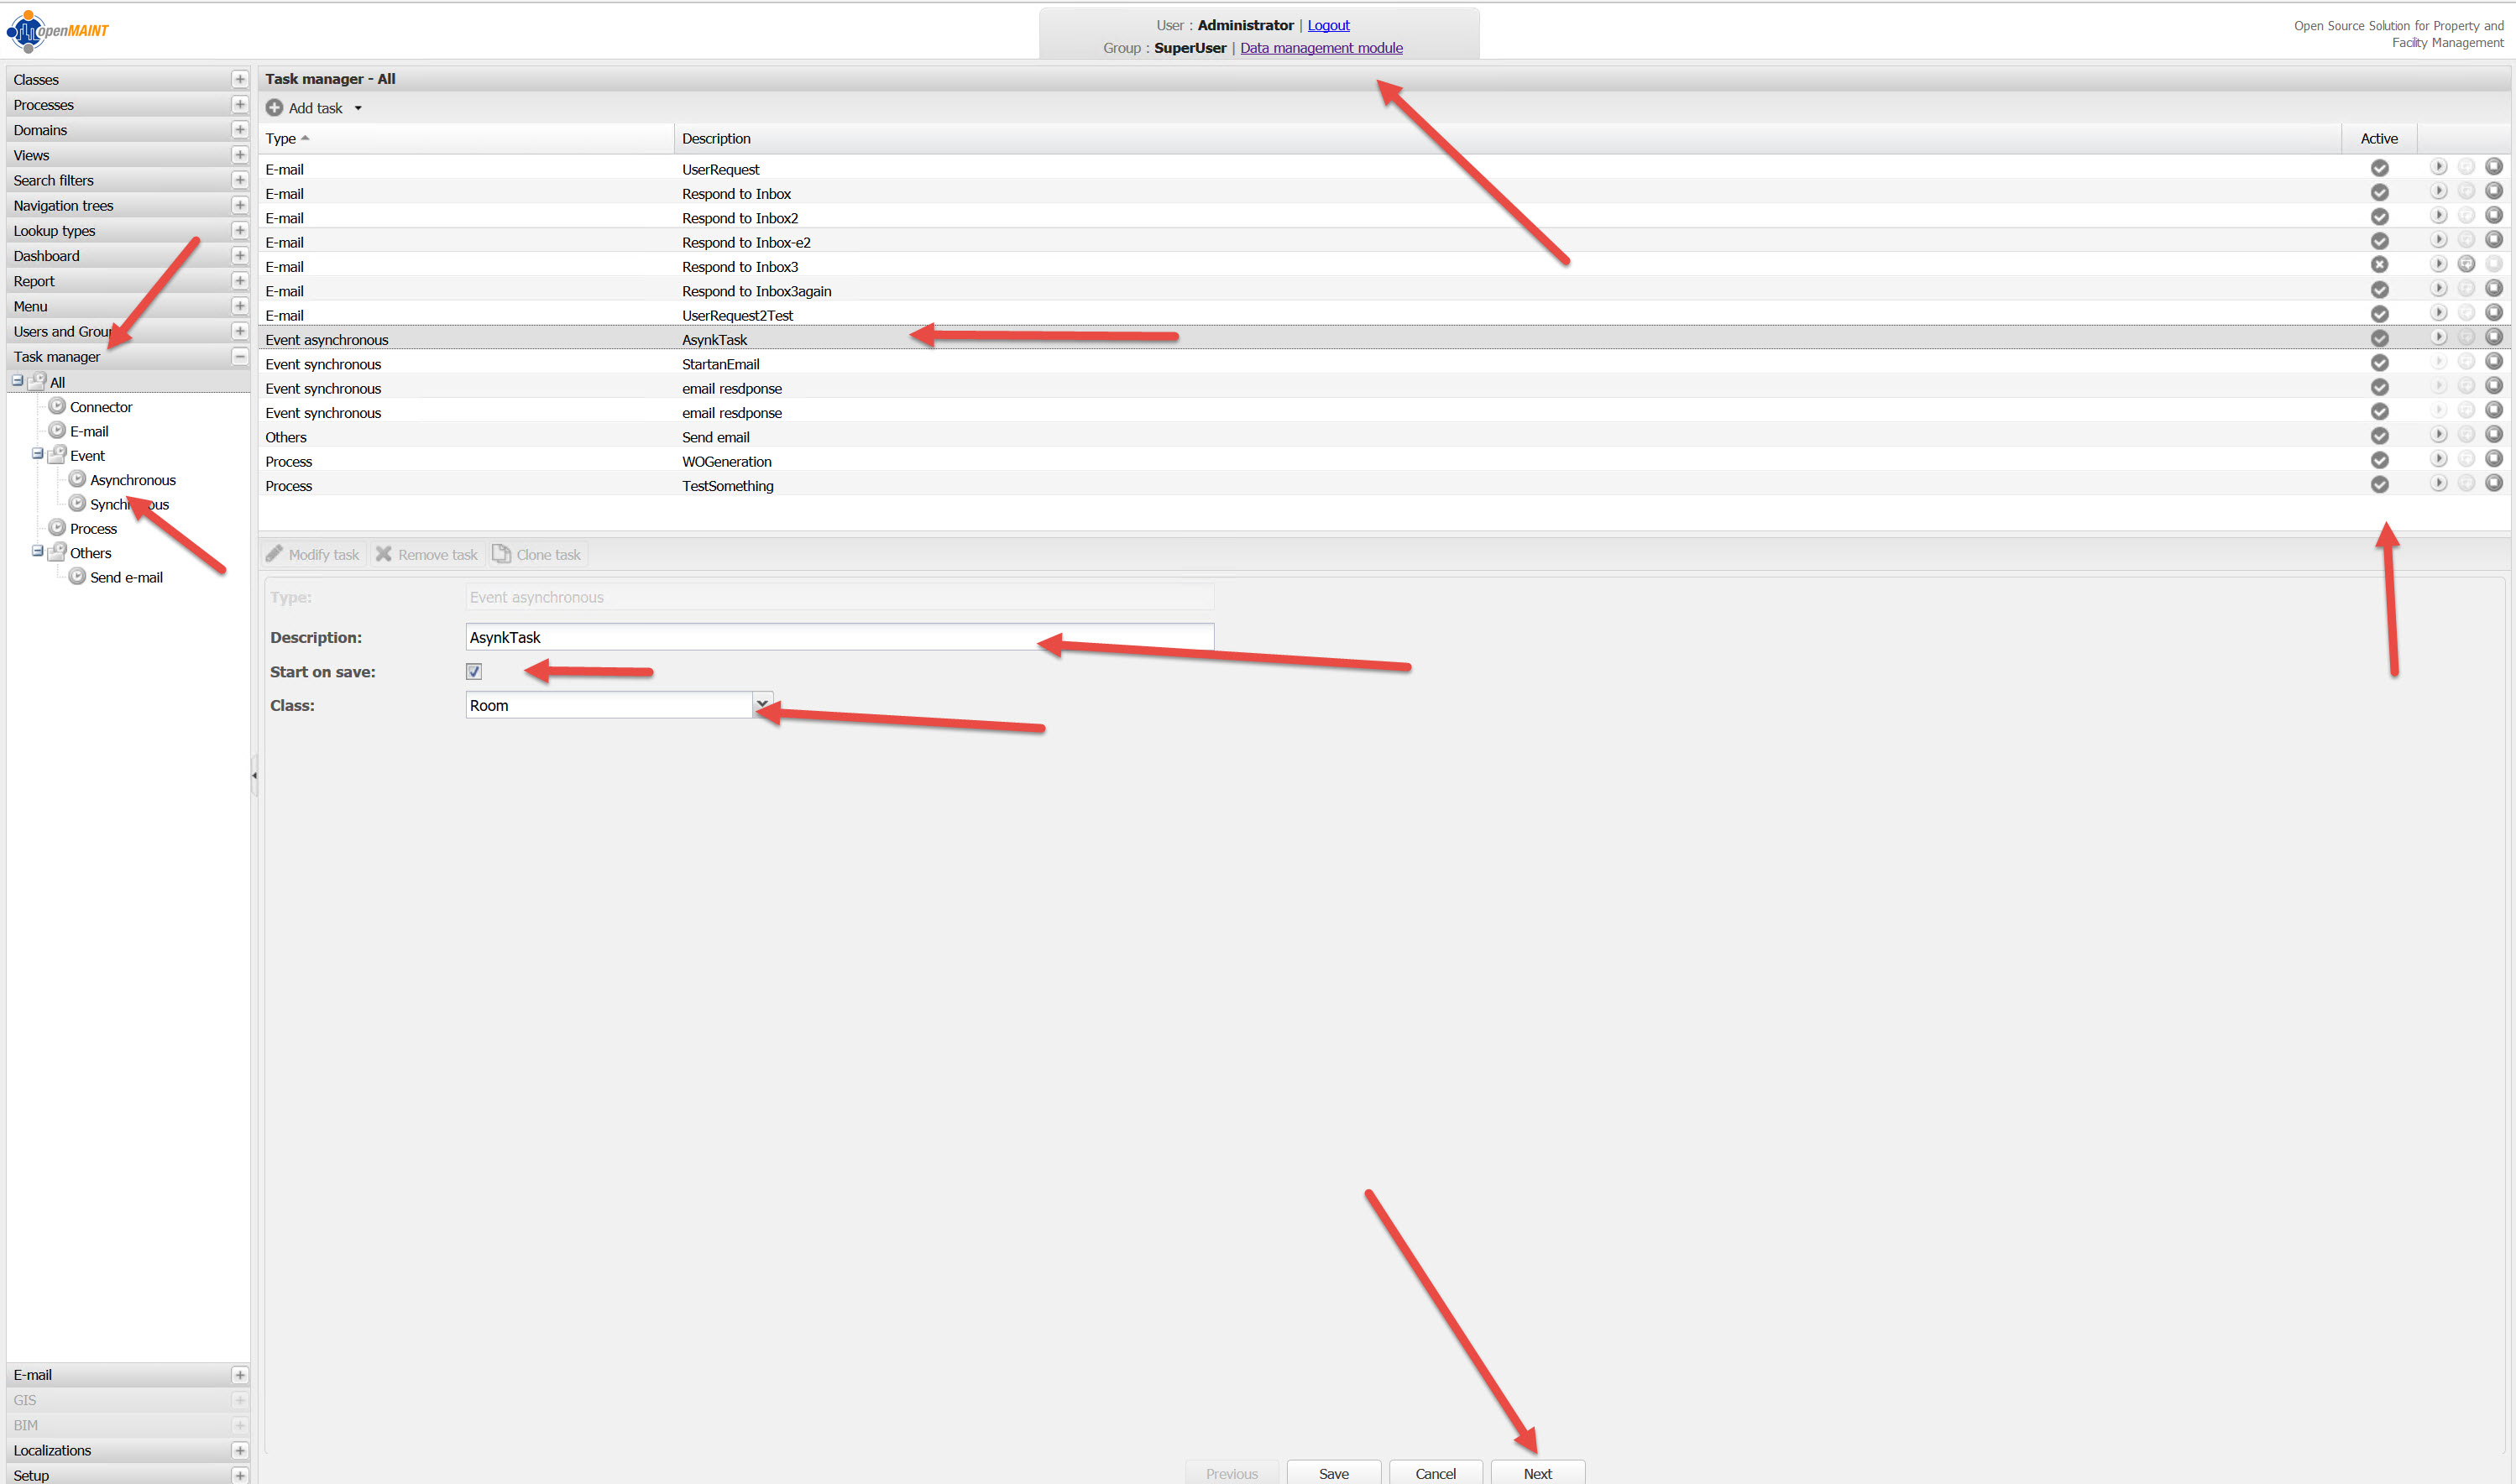Collapse the Others tree node

(37, 552)
